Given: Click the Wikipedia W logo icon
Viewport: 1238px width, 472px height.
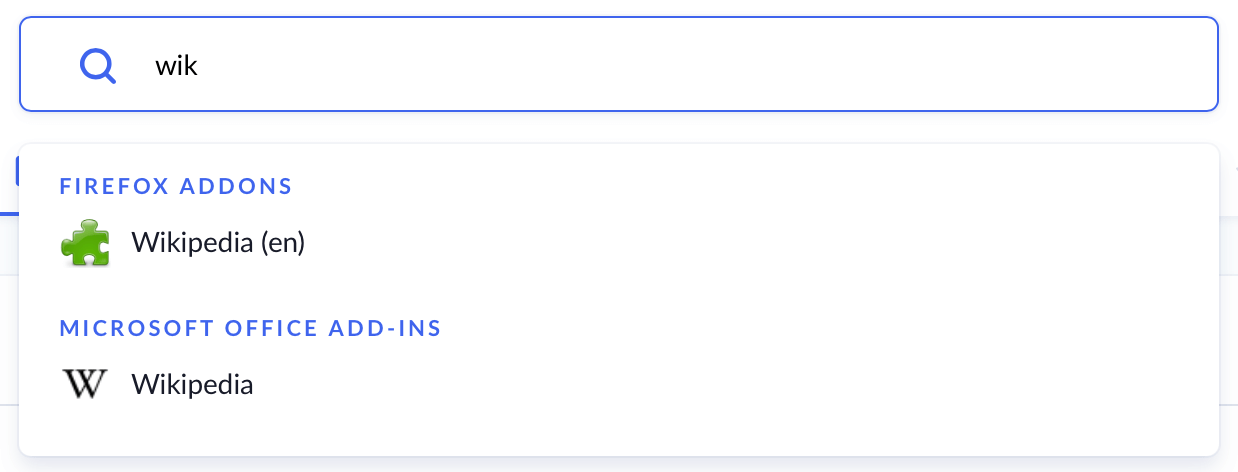Looking at the screenshot, I should point(84,384).
